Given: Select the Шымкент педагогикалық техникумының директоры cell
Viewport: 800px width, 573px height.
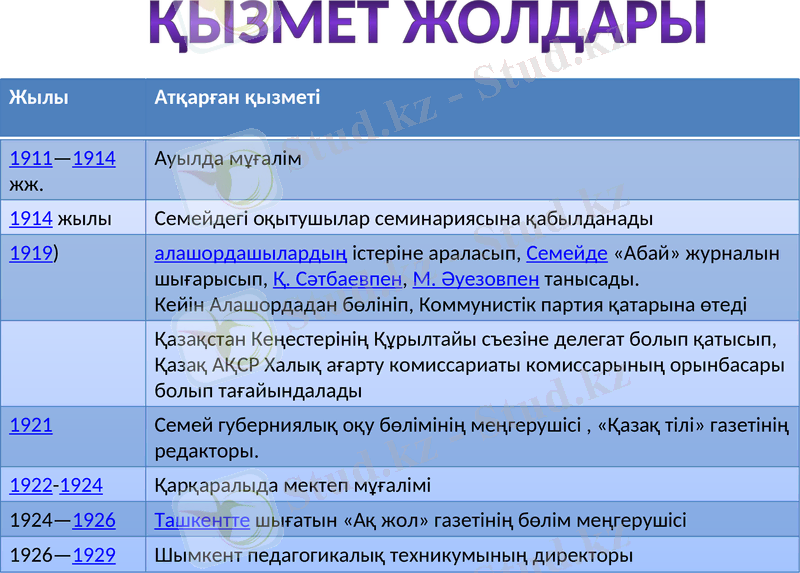Looking at the screenshot, I should [394, 555].
